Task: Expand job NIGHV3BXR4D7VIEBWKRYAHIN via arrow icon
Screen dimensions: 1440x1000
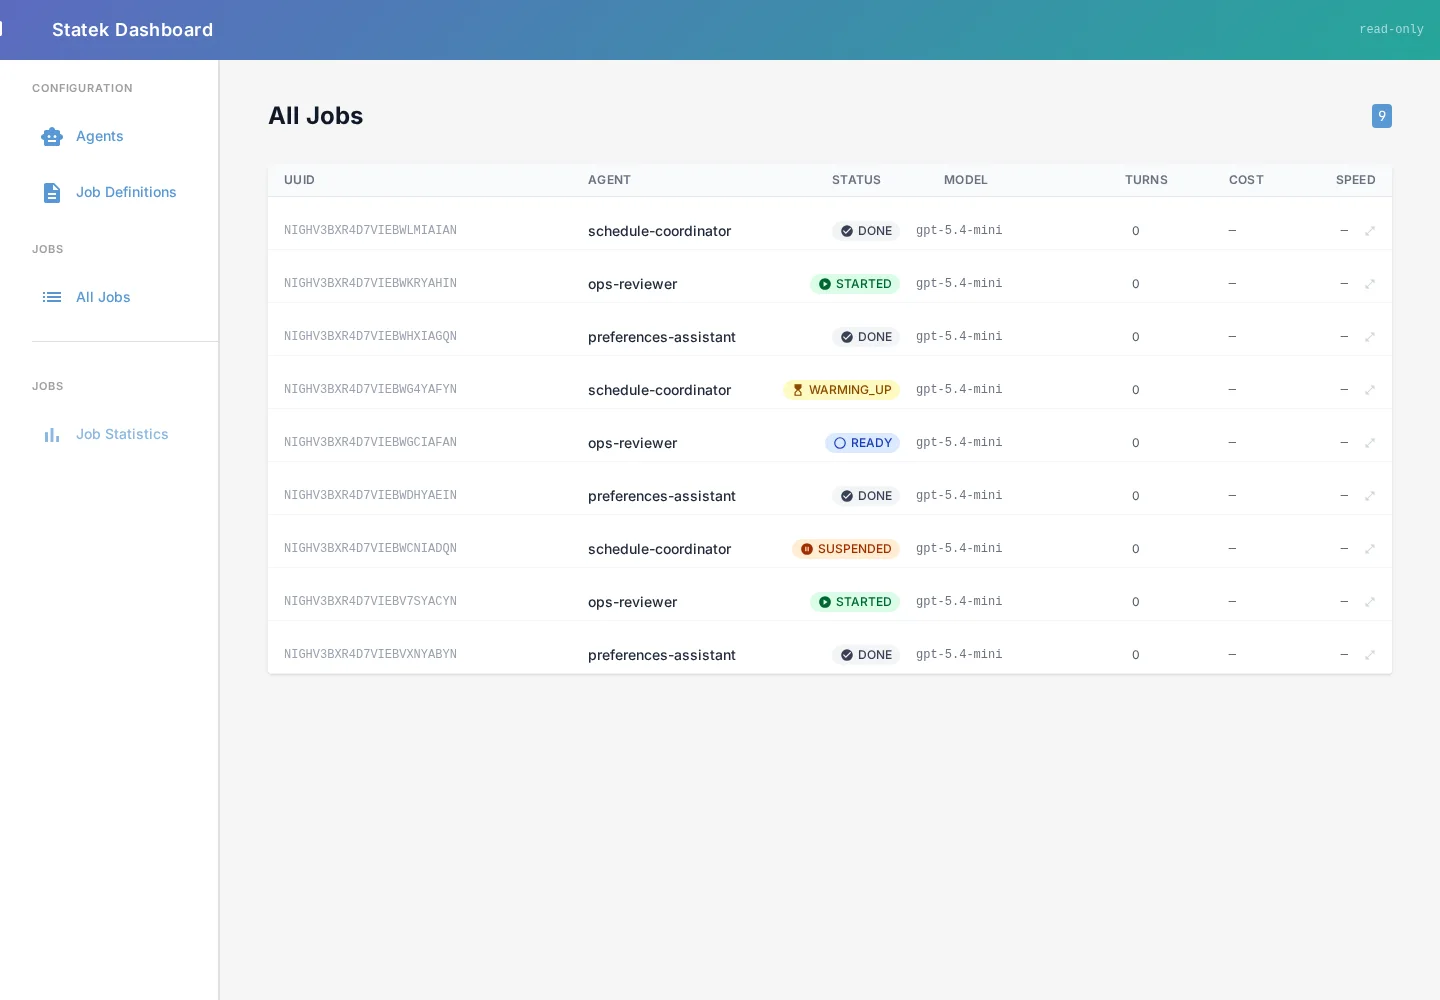Action: (1370, 284)
